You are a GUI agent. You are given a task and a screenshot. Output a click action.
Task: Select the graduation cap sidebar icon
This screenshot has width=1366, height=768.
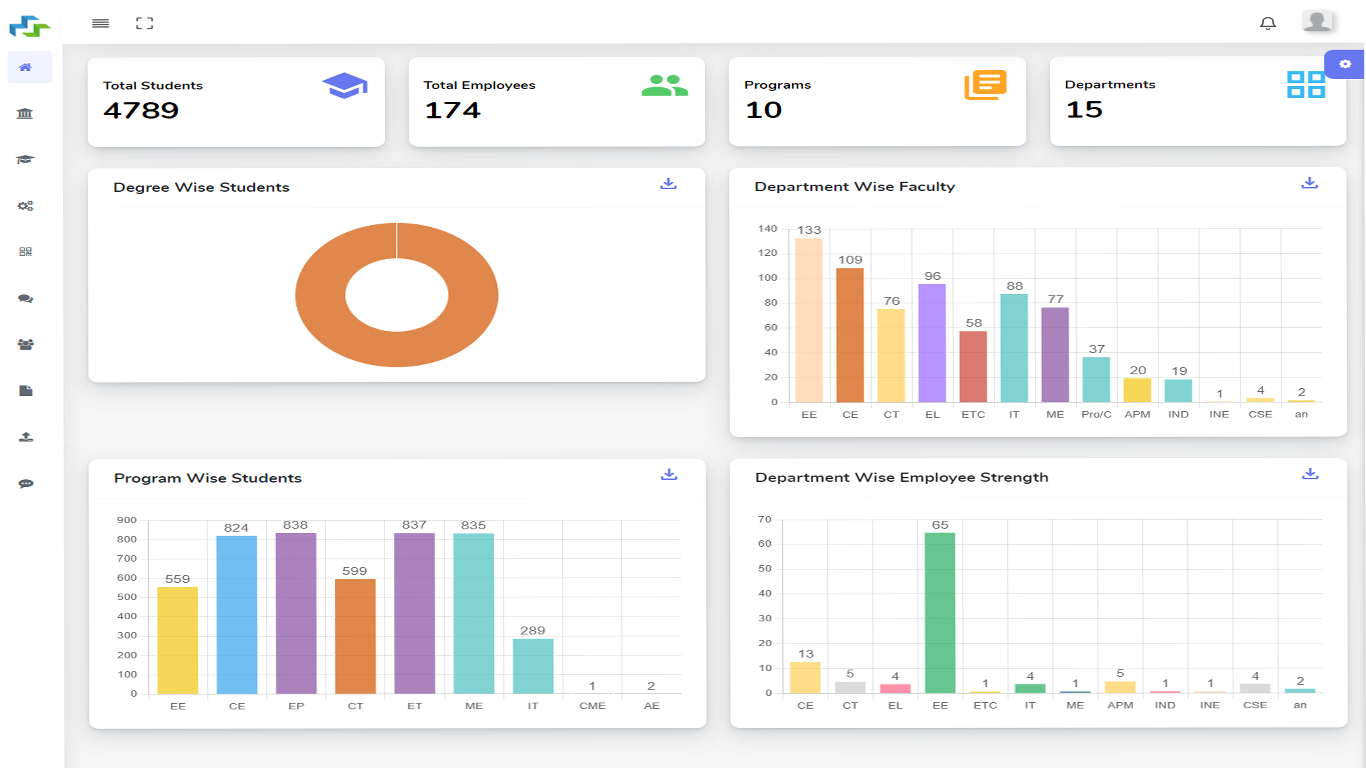26,160
